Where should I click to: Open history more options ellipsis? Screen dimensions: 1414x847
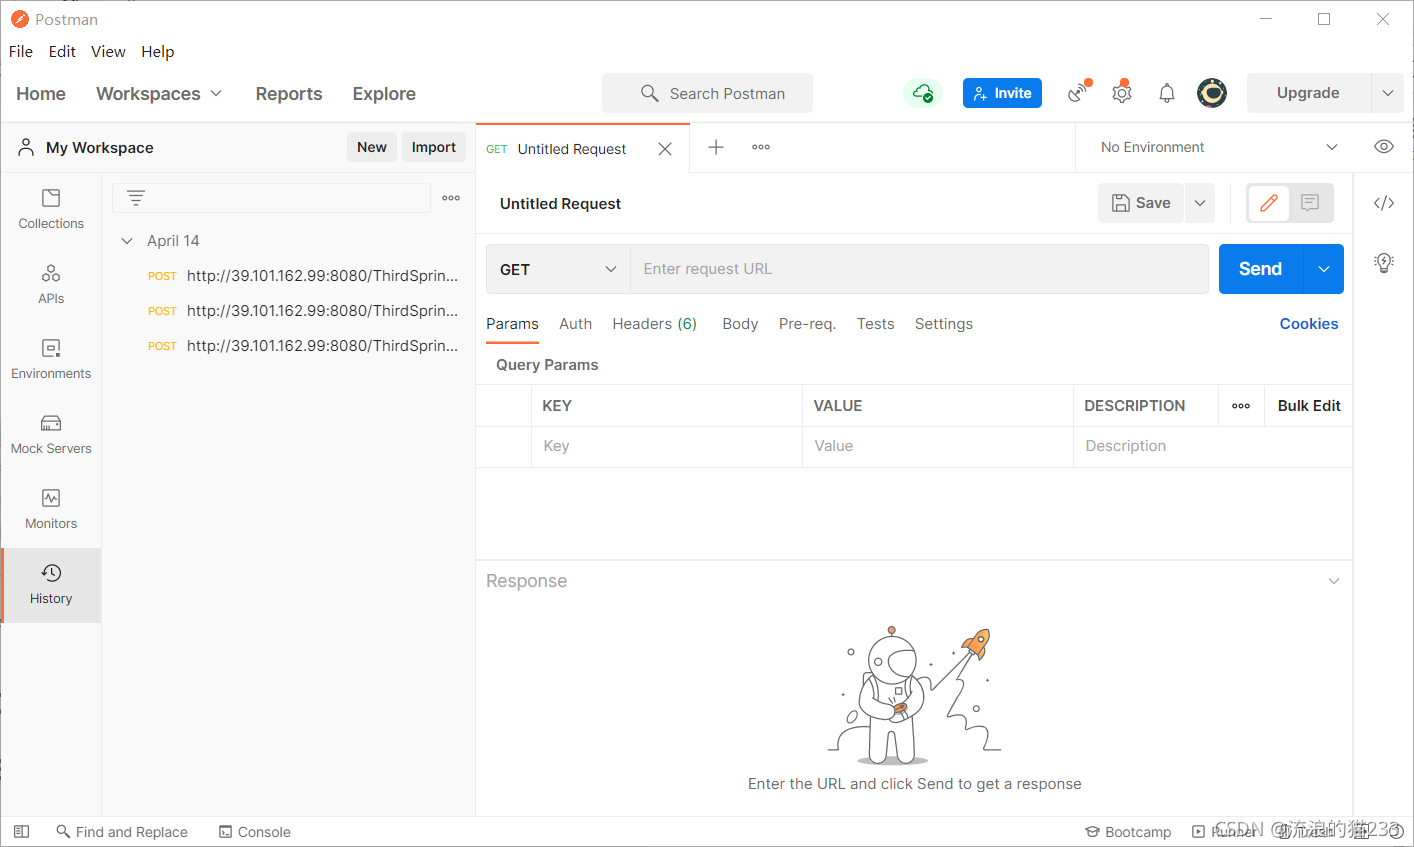451,198
